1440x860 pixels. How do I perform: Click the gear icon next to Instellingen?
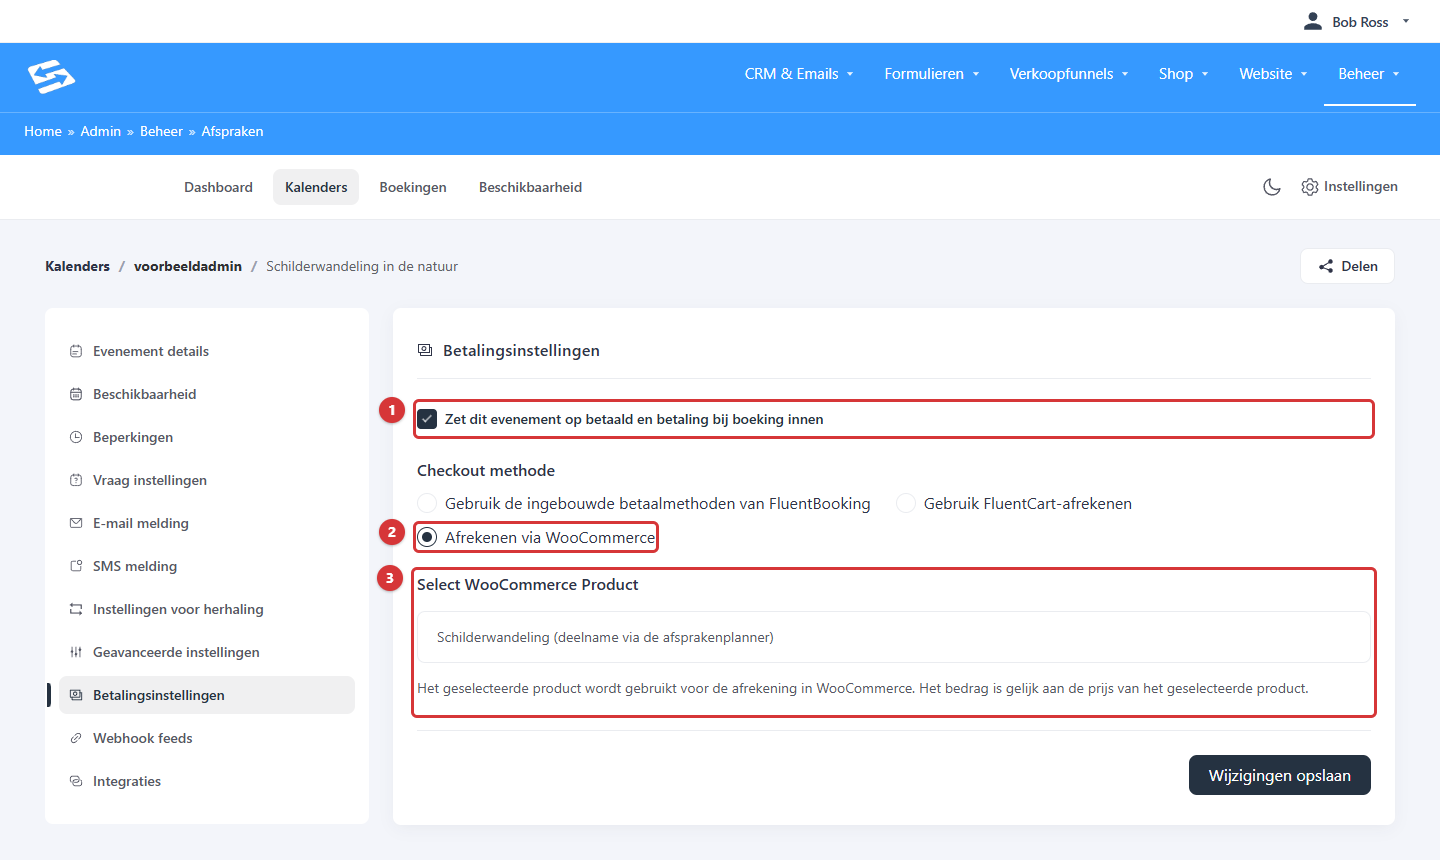(x=1310, y=187)
